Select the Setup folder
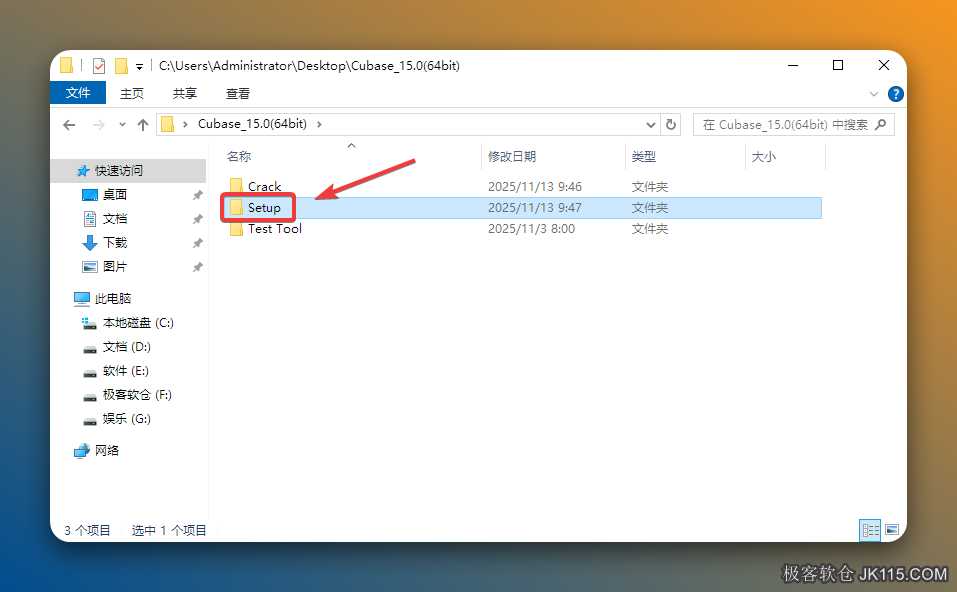The width and height of the screenshot is (957, 592). click(x=264, y=208)
